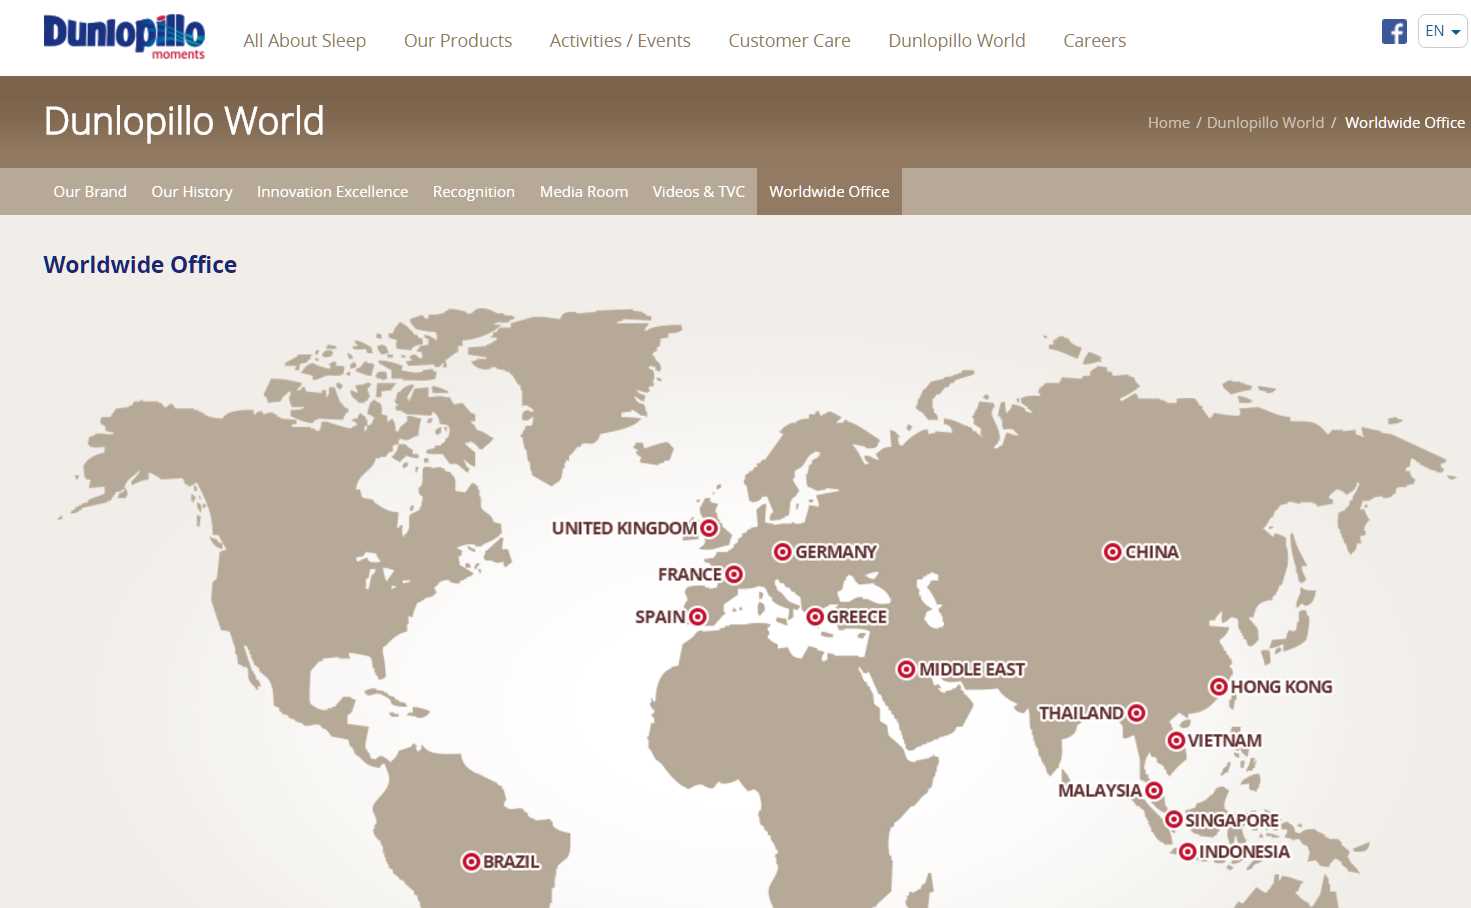Select the Worldwide Office sub-tab
Screen dimensions: 1471x908
829,191
